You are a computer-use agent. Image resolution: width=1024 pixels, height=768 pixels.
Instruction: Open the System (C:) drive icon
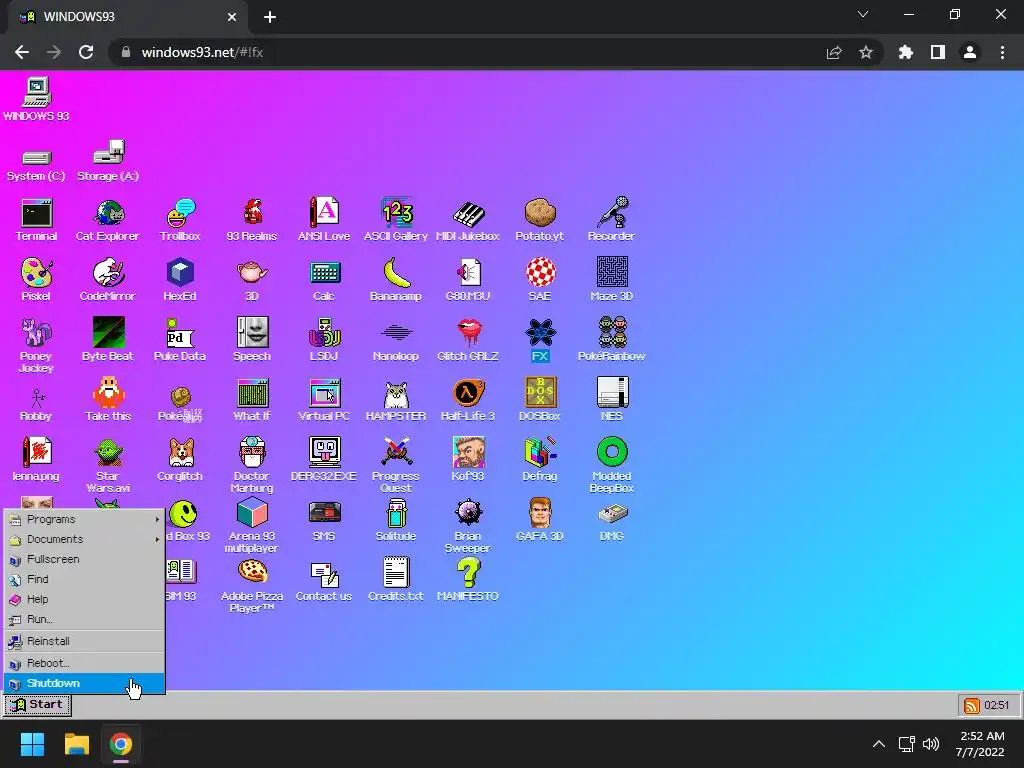click(x=37, y=166)
